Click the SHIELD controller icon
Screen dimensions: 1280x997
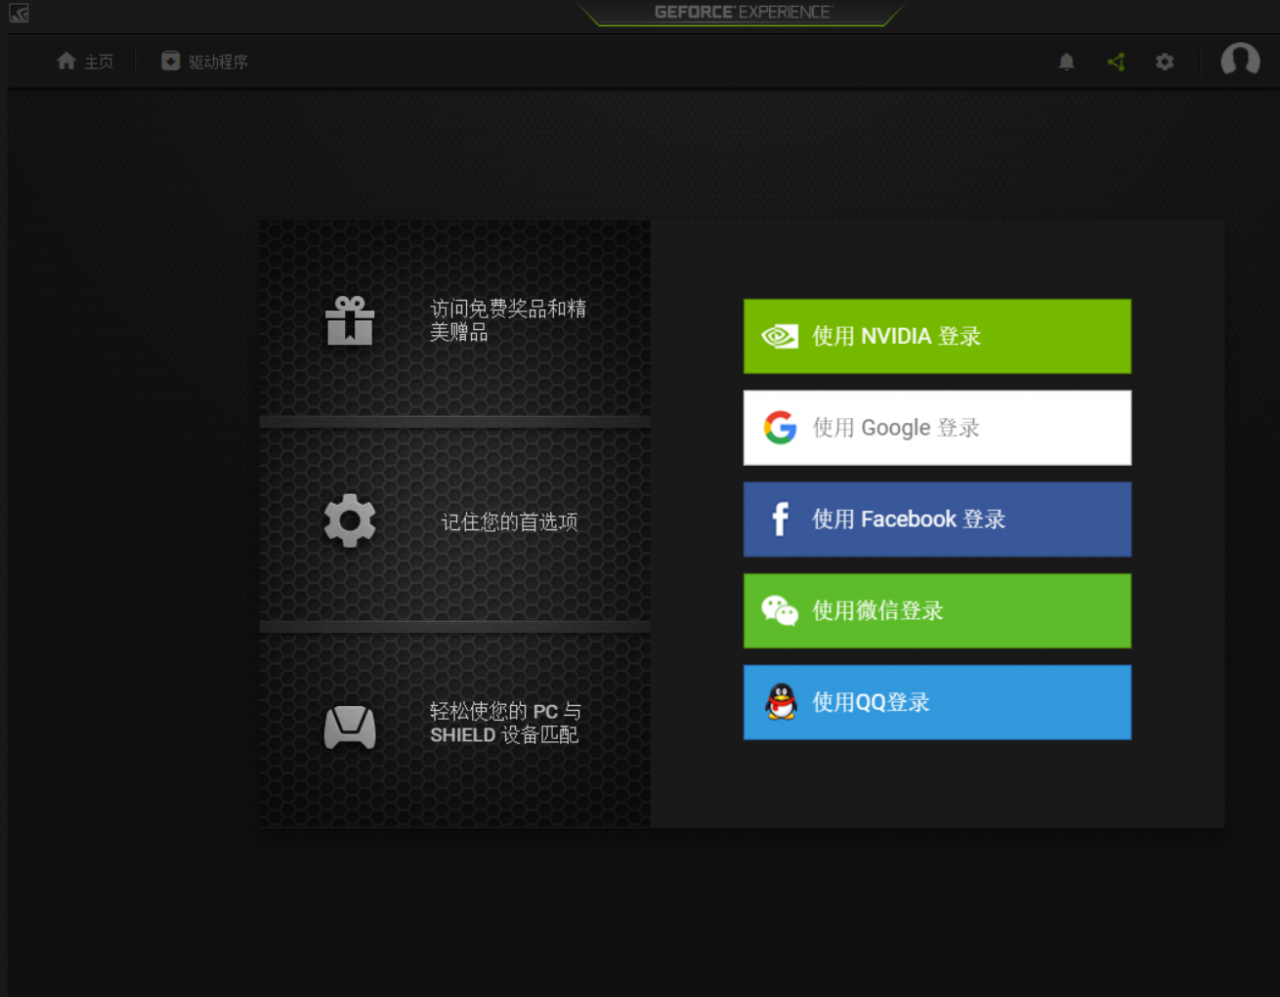(350, 727)
